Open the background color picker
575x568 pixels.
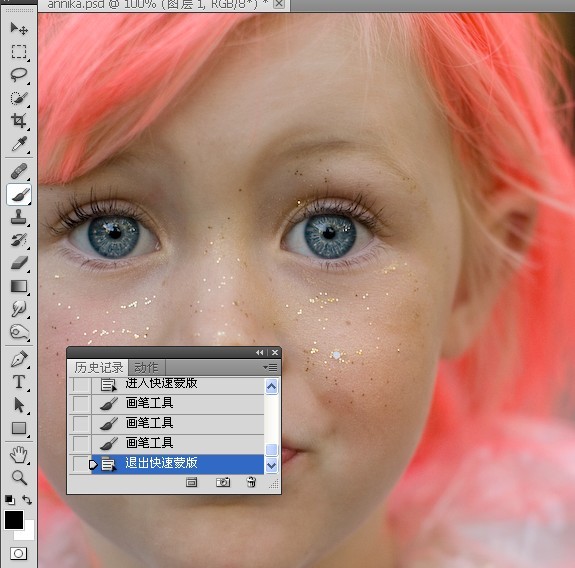[29, 535]
